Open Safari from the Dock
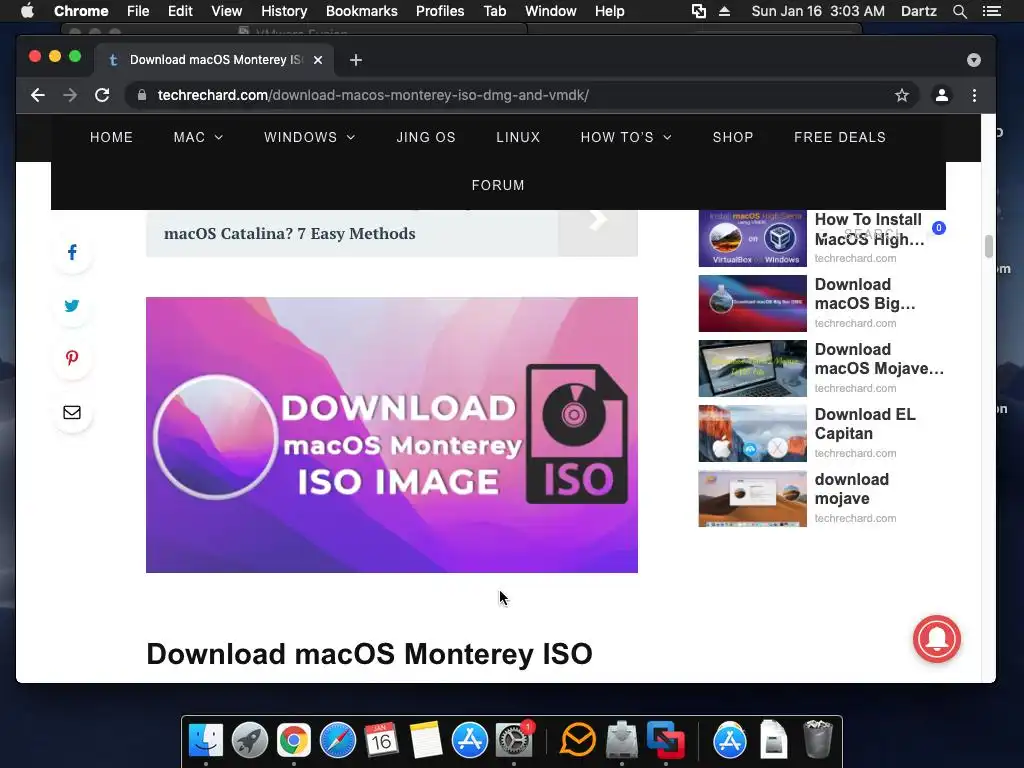The width and height of the screenshot is (1024, 768). click(x=338, y=741)
